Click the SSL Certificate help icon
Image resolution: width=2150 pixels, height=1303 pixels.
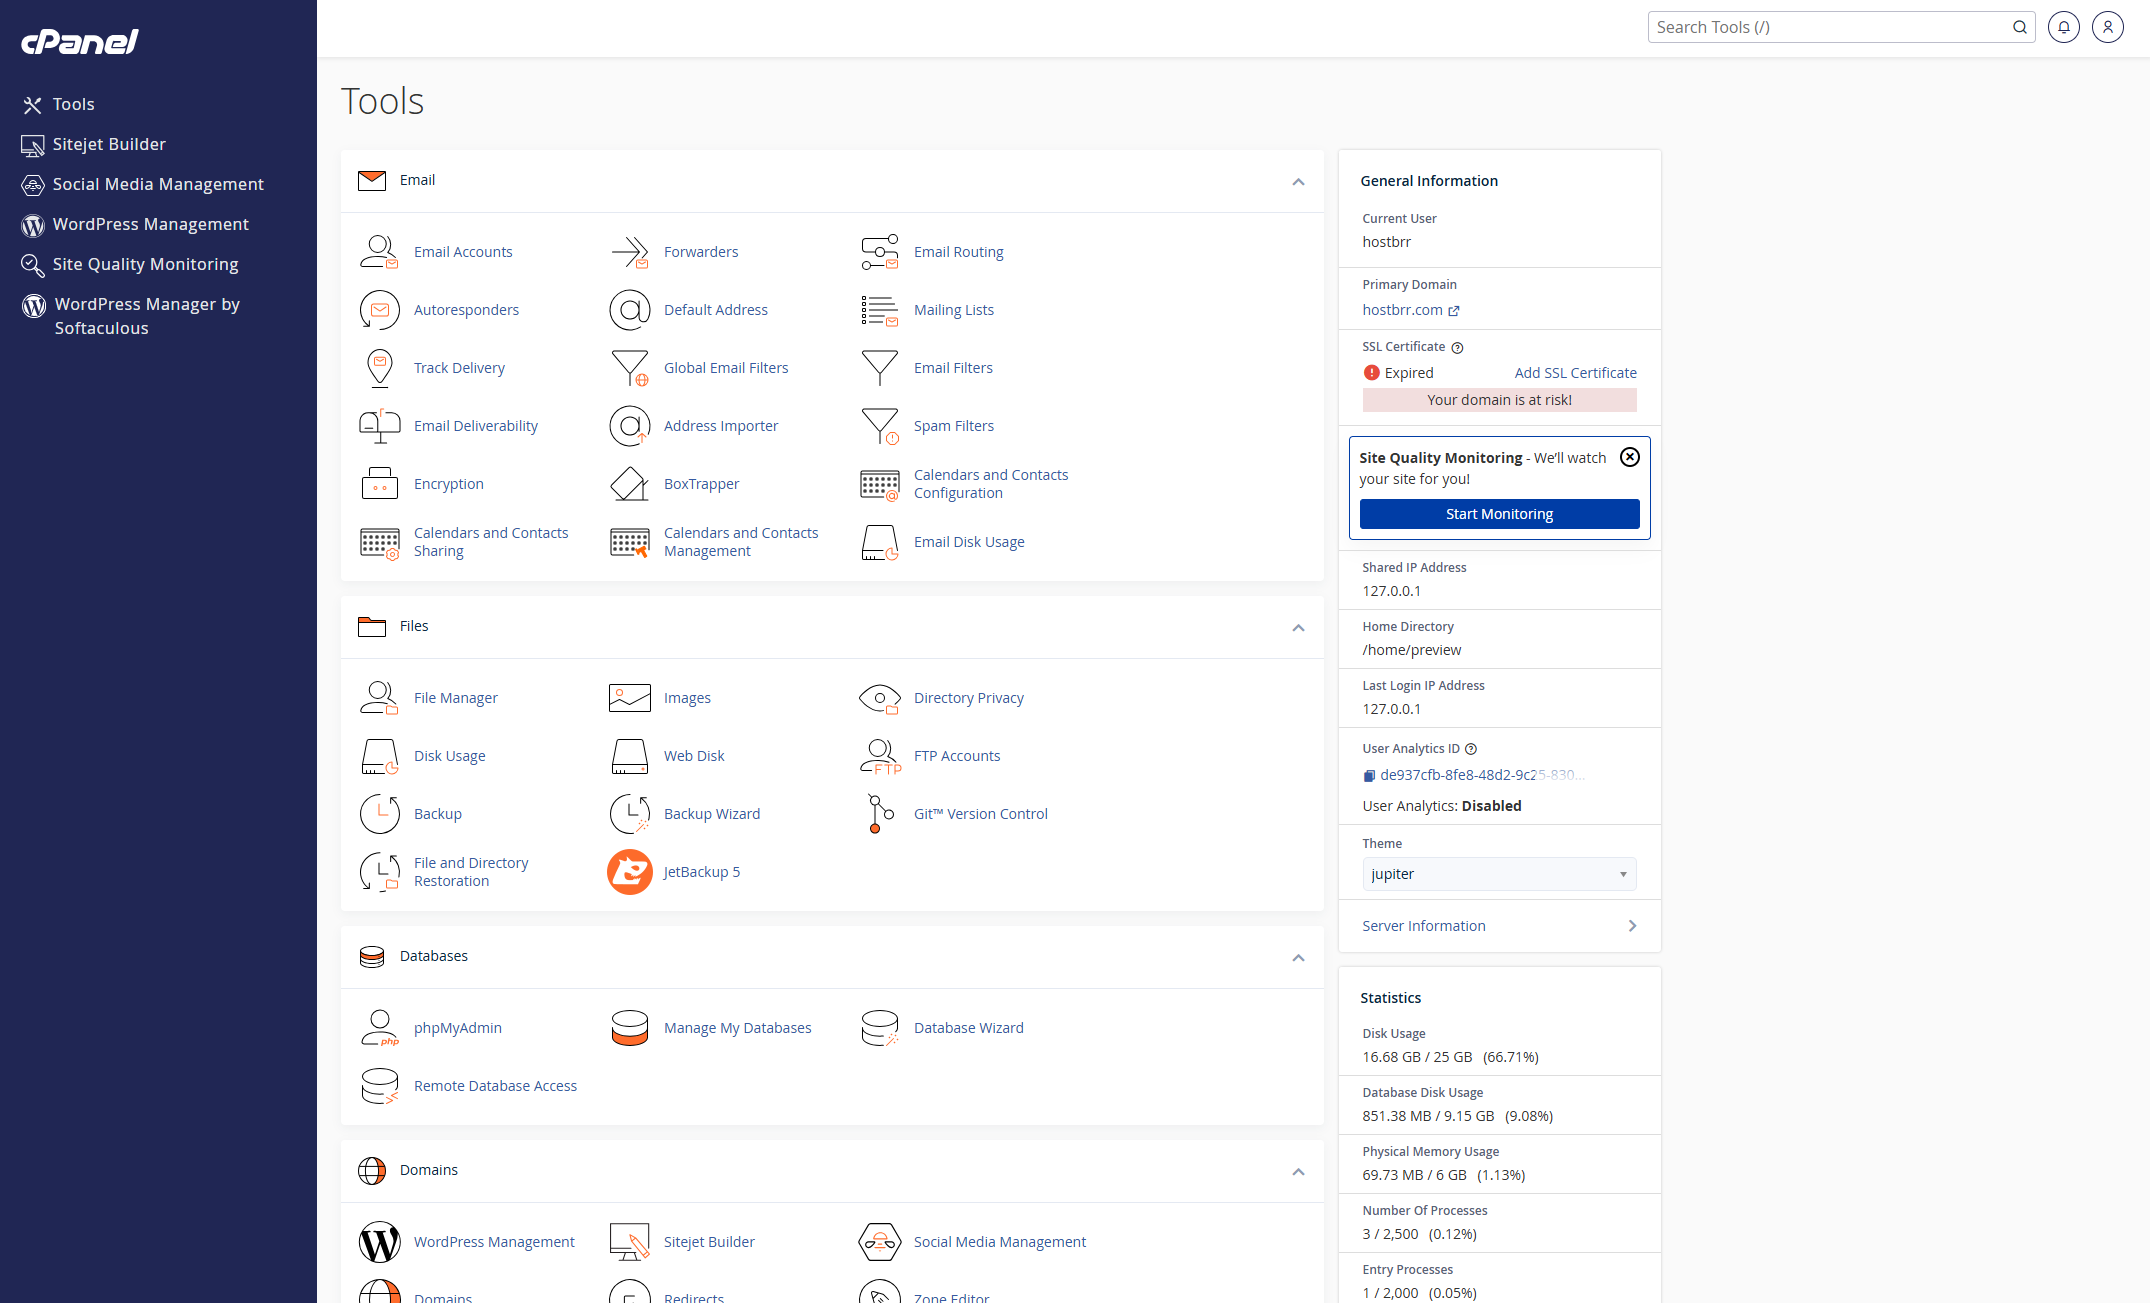1457,348
